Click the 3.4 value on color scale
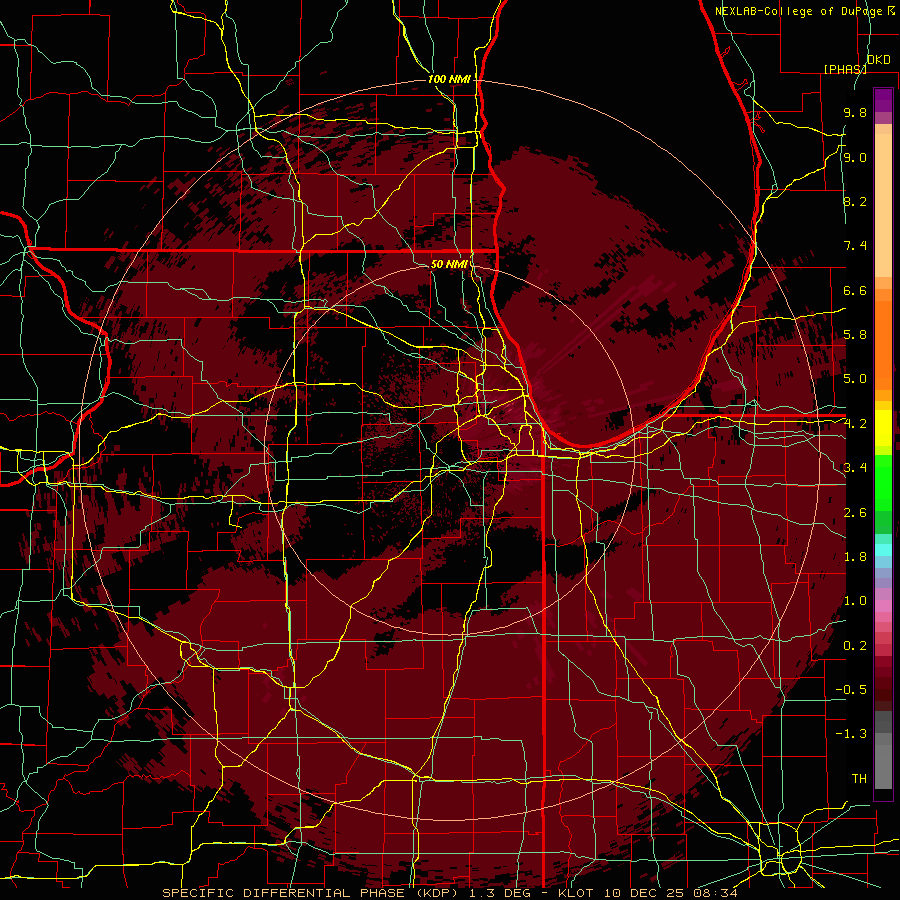This screenshot has width=900, height=900. [855, 468]
